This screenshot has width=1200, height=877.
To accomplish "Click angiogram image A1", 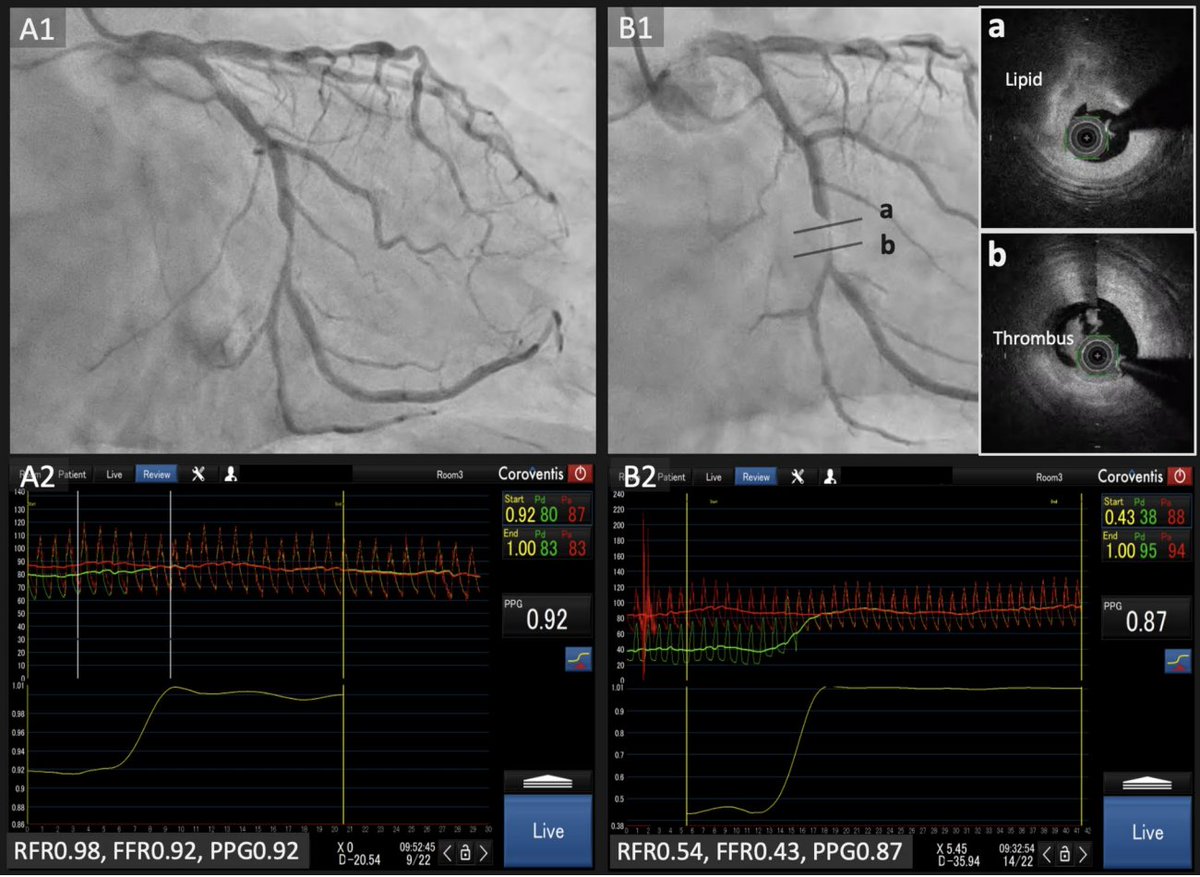I will point(301,230).
